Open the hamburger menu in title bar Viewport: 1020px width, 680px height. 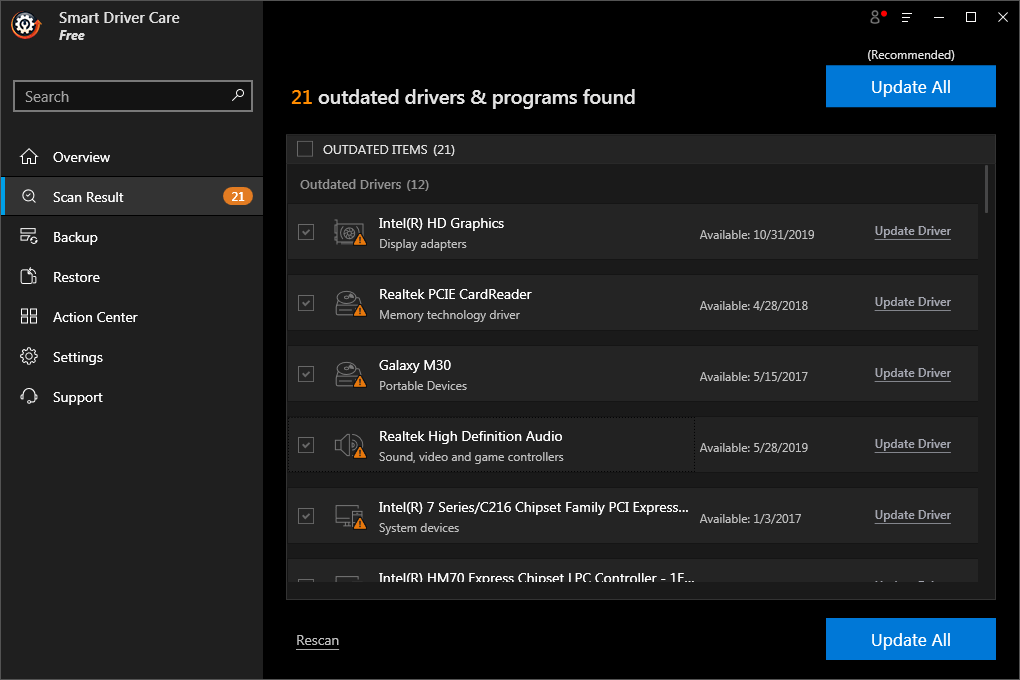(x=907, y=17)
